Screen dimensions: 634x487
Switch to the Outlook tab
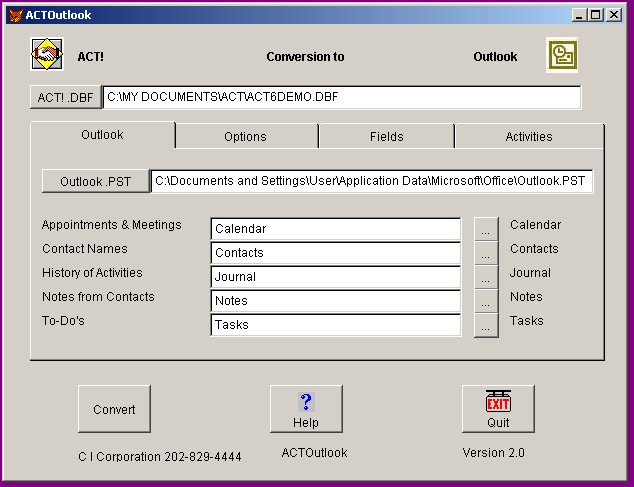click(x=102, y=135)
